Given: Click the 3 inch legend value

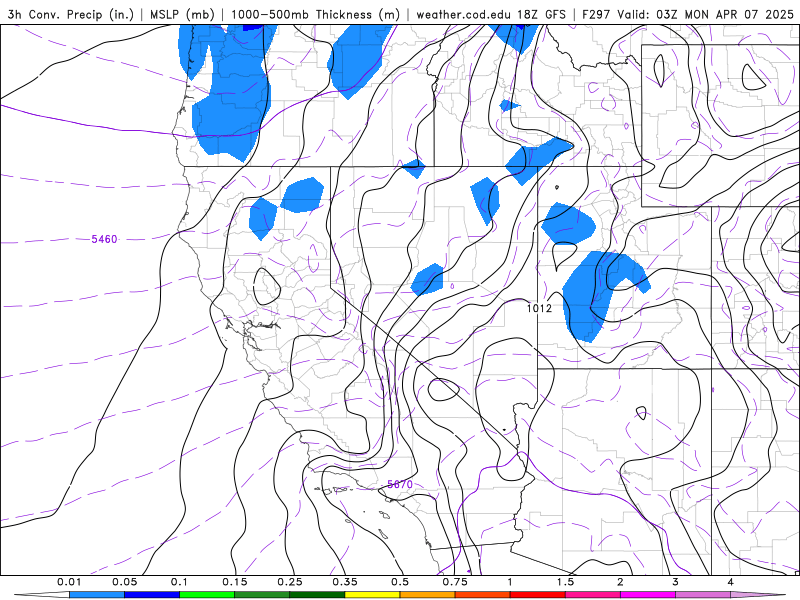Looking at the screenshot, I should (675, 582).
